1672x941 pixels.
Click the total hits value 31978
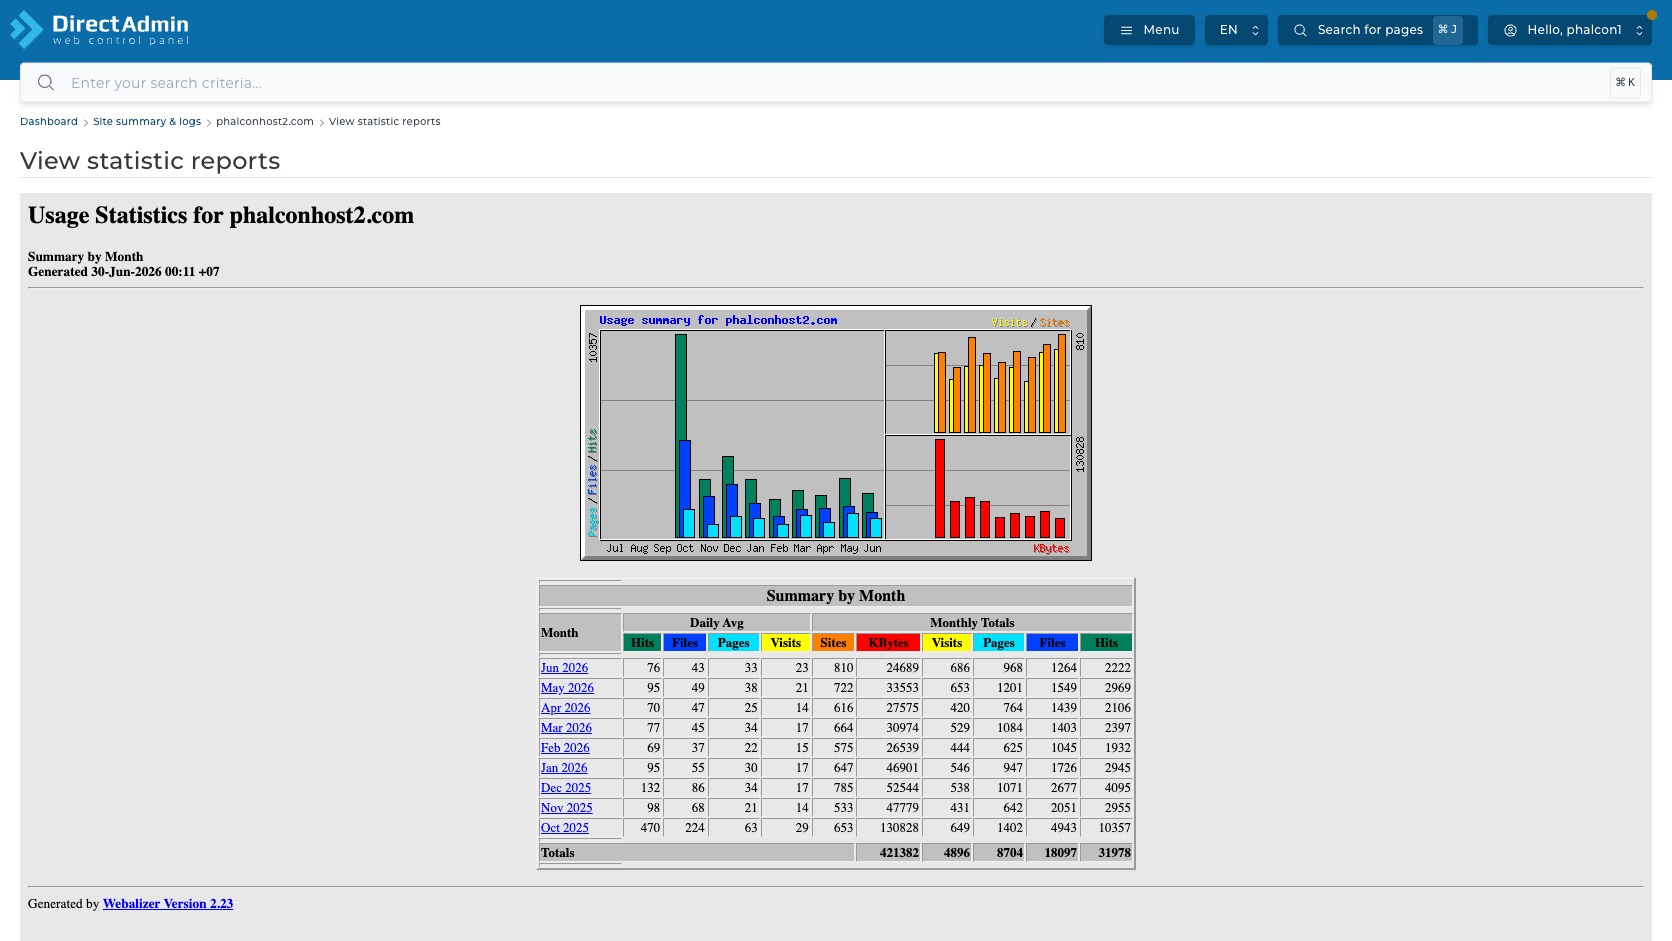pyautogui.click(x=1114, y=853)
